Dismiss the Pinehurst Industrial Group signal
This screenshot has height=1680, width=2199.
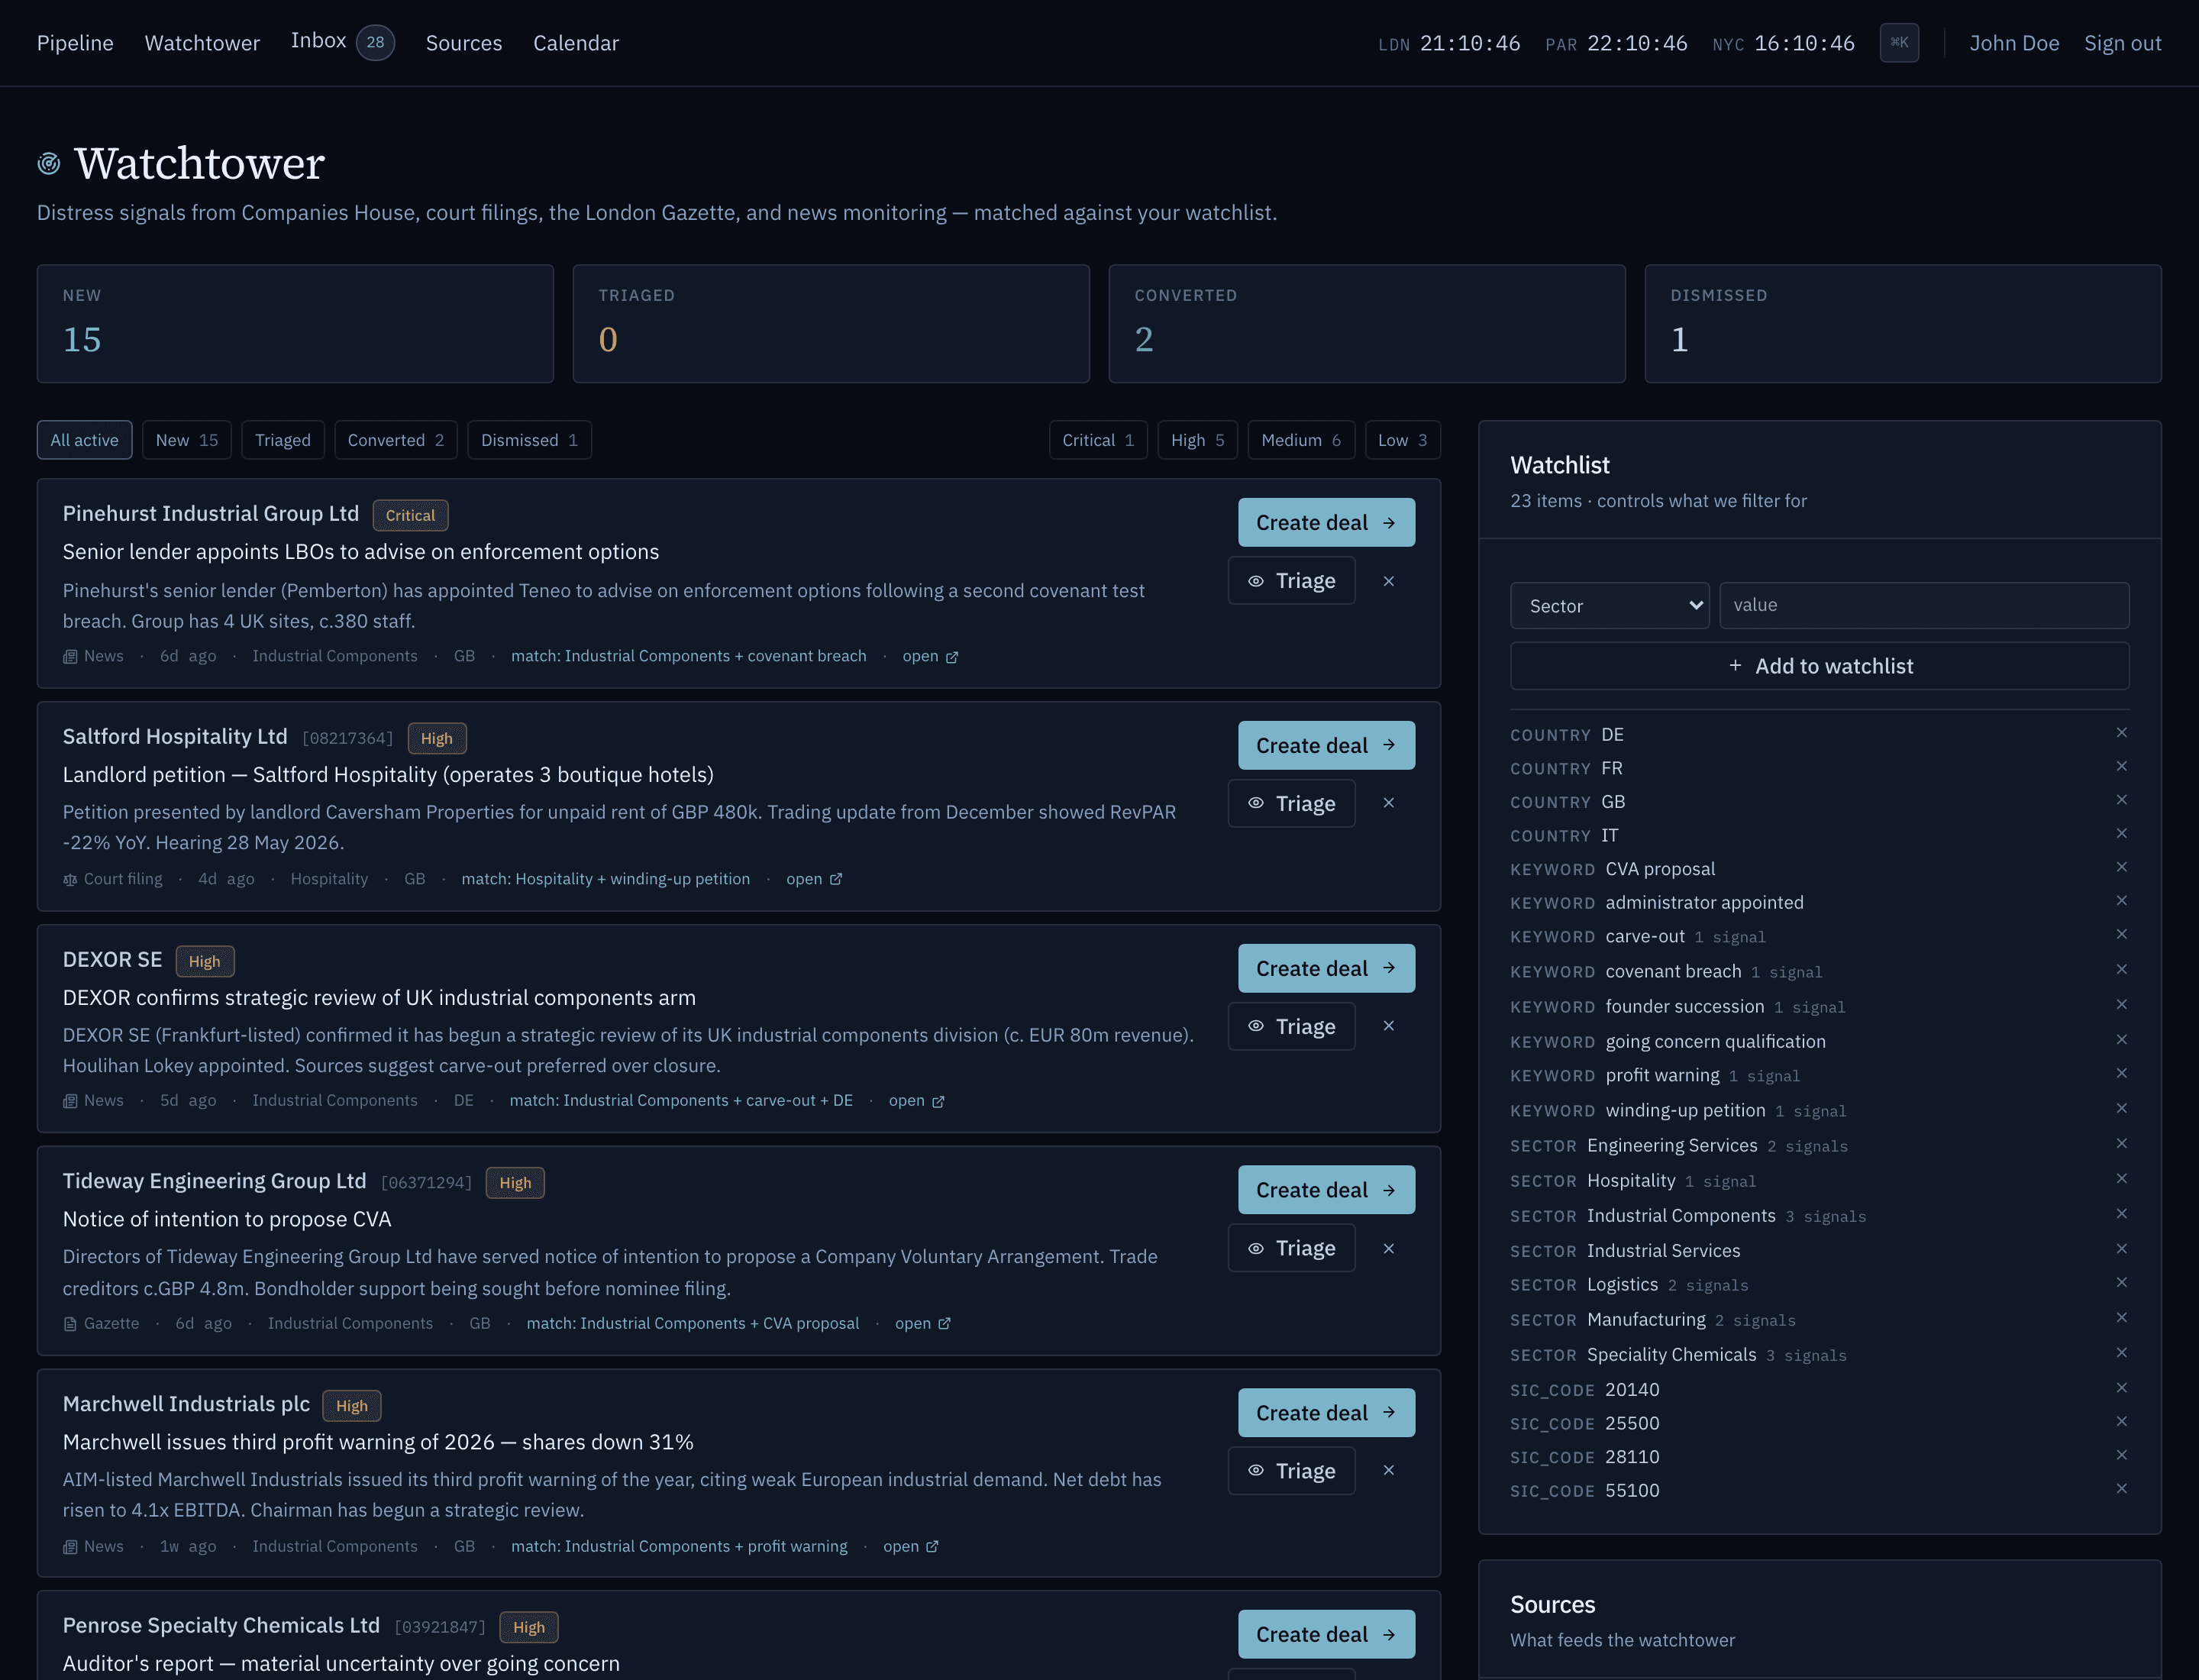(x=1388, y=581)
